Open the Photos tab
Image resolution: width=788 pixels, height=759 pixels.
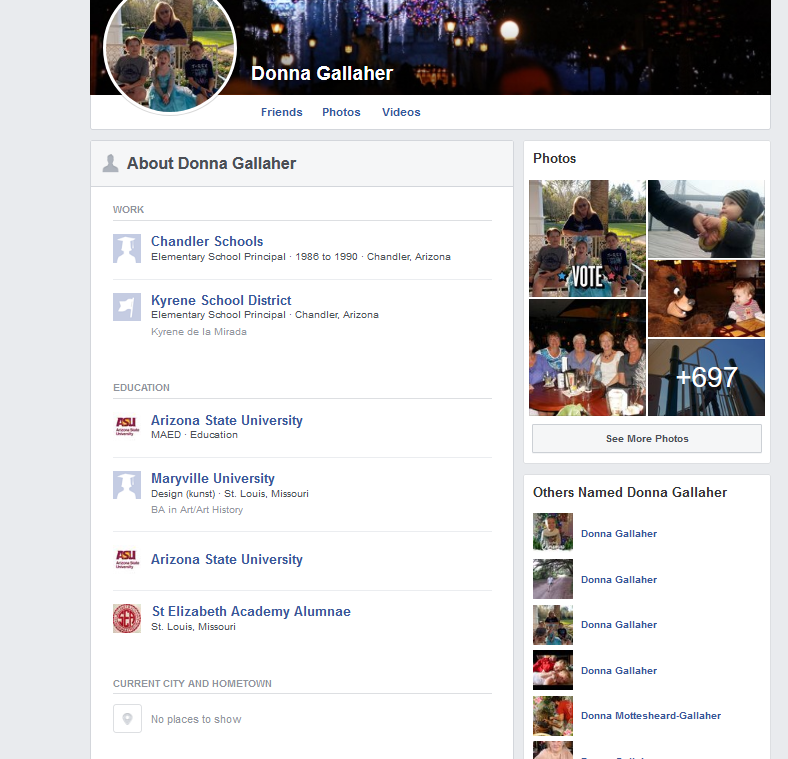[x=341, y=112]
